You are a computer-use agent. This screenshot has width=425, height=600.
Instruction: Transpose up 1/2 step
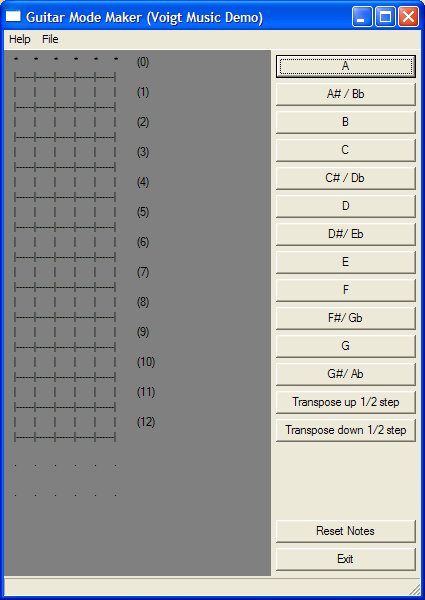[x=345, y=402]
